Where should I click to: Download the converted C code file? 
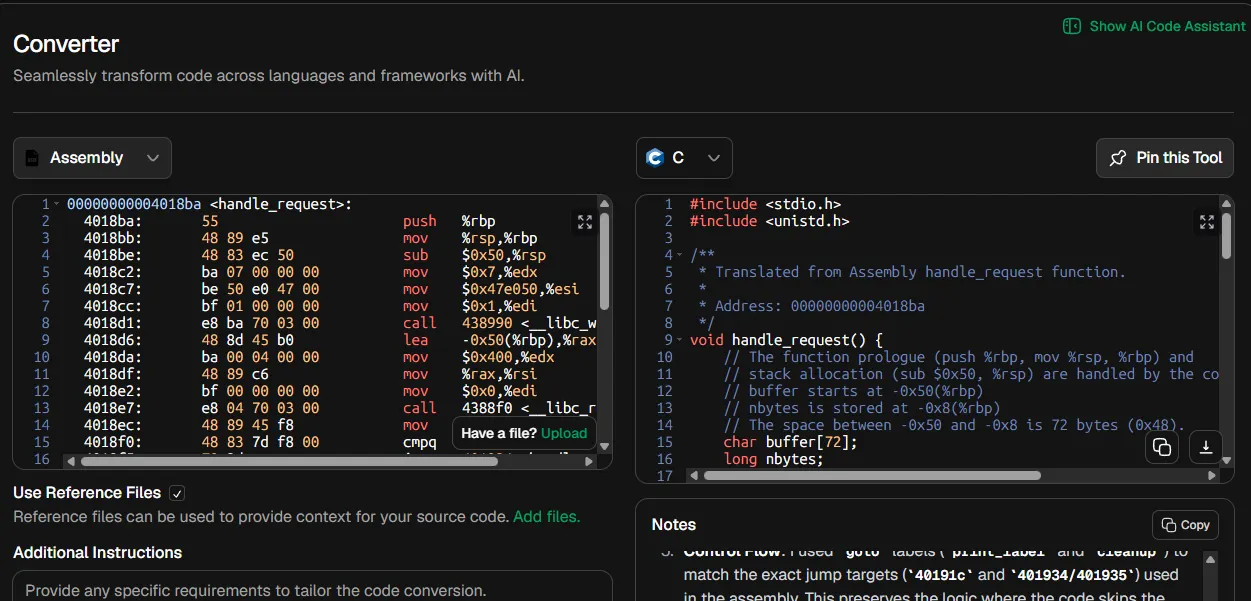point(1206,447)
